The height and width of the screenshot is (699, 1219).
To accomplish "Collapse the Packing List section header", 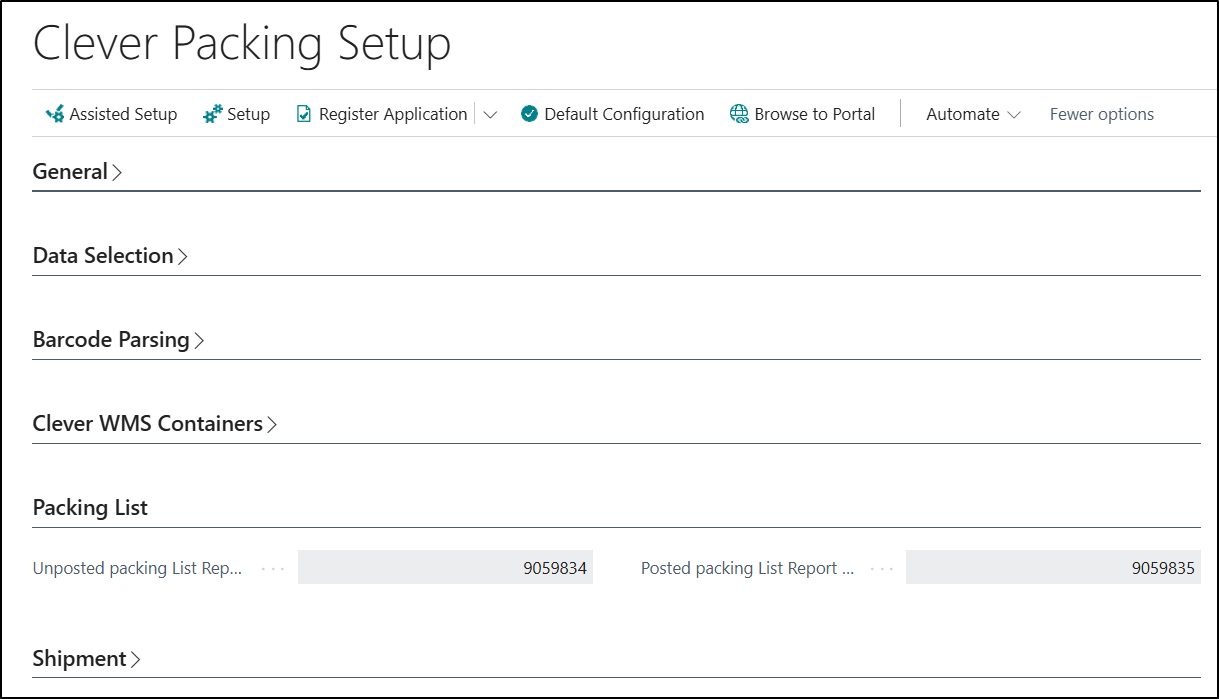I will [90, 508].
